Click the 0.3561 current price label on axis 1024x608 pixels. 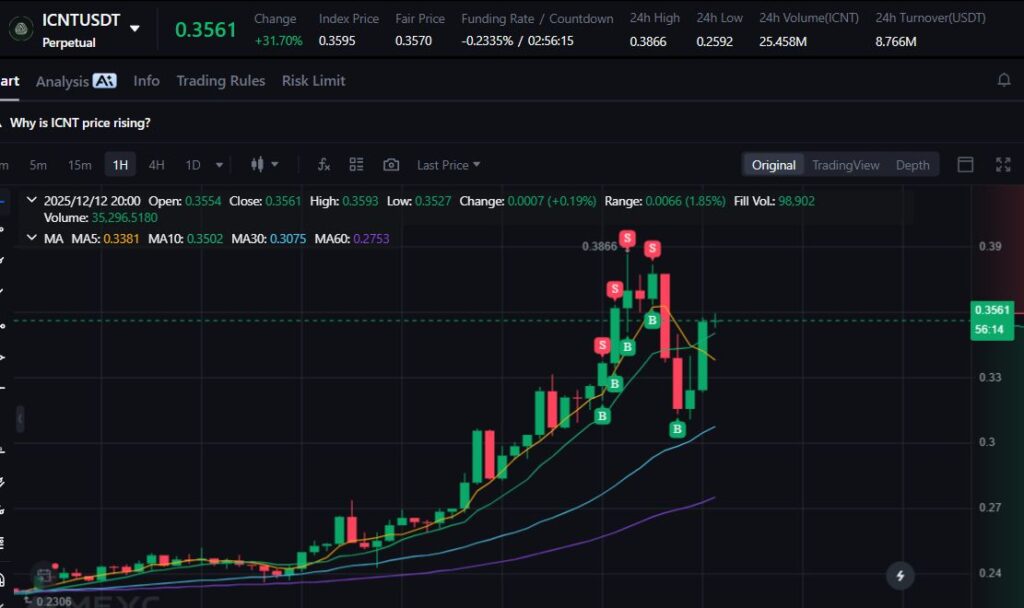point(992,310)
